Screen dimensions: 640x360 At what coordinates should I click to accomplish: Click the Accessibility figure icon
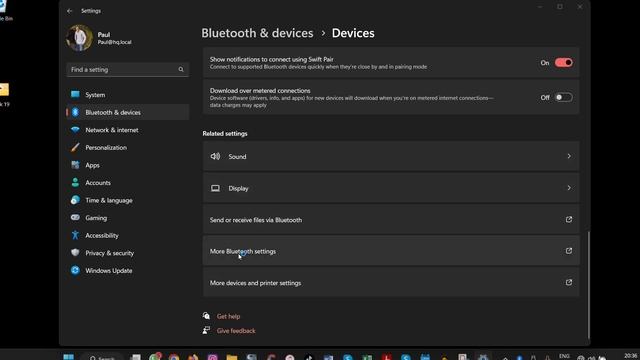(75, 235)
